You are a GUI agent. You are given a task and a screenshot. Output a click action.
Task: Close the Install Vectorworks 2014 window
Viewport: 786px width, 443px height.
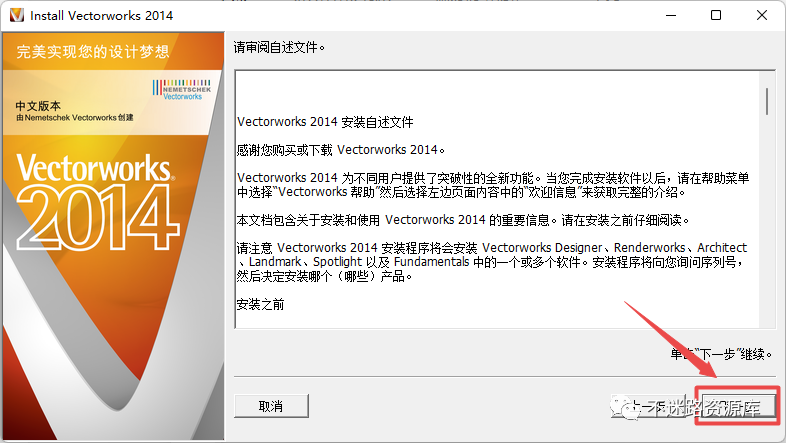click(762, 16)
